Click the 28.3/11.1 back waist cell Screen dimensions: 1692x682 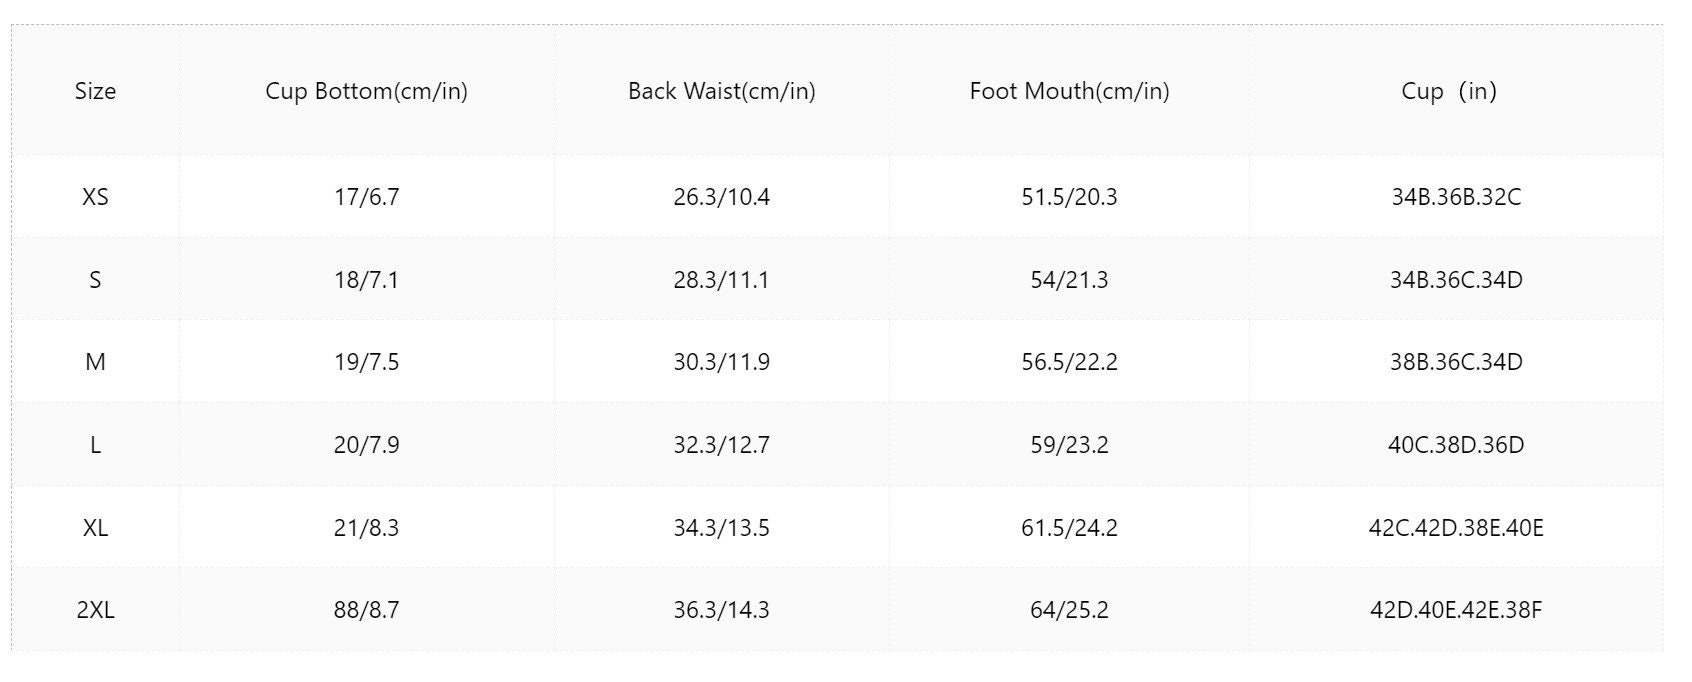pos(722,280)
